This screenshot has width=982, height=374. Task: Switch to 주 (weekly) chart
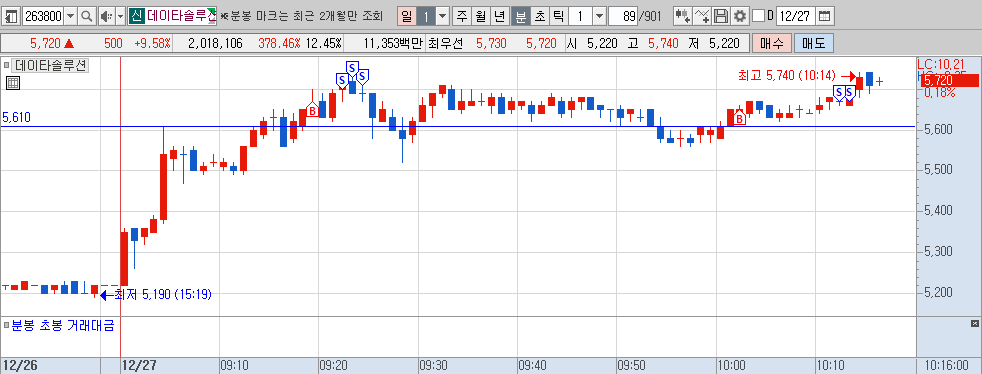point(462,16)
